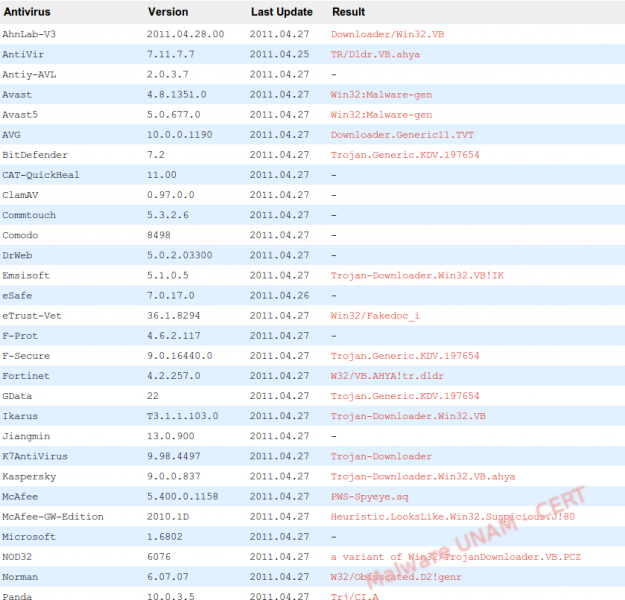This screenshot has width=625, height=600.
Task: Click the W32/VB.AHYA!tr.dldr result
Action: click(x=387, y=376)
